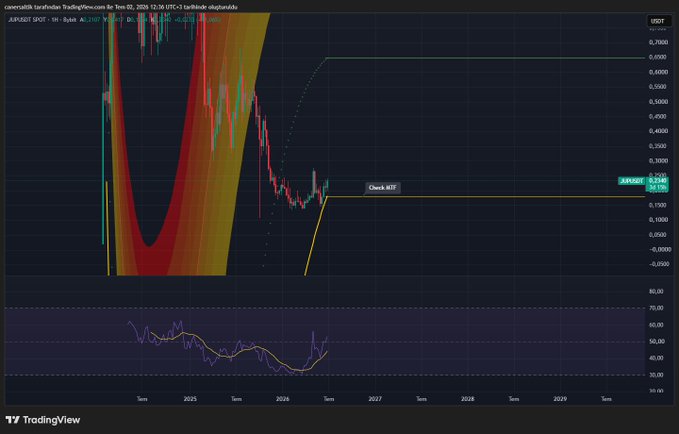This screenshot has height=434, width=679.
Task: Click the 30,00 RSI axis label
Action: (x=656, y=375)
